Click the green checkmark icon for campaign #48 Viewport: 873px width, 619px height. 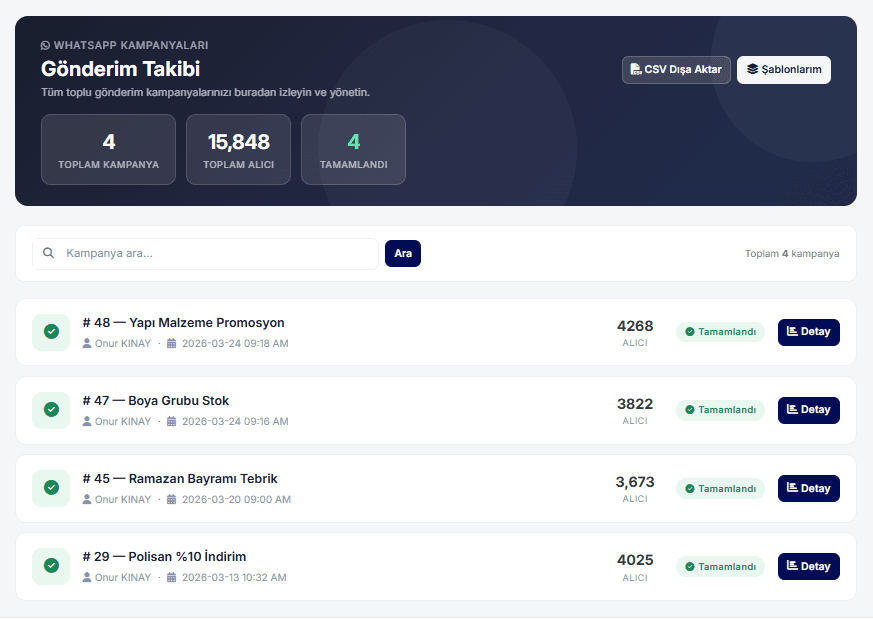click(x=51, y=332)
